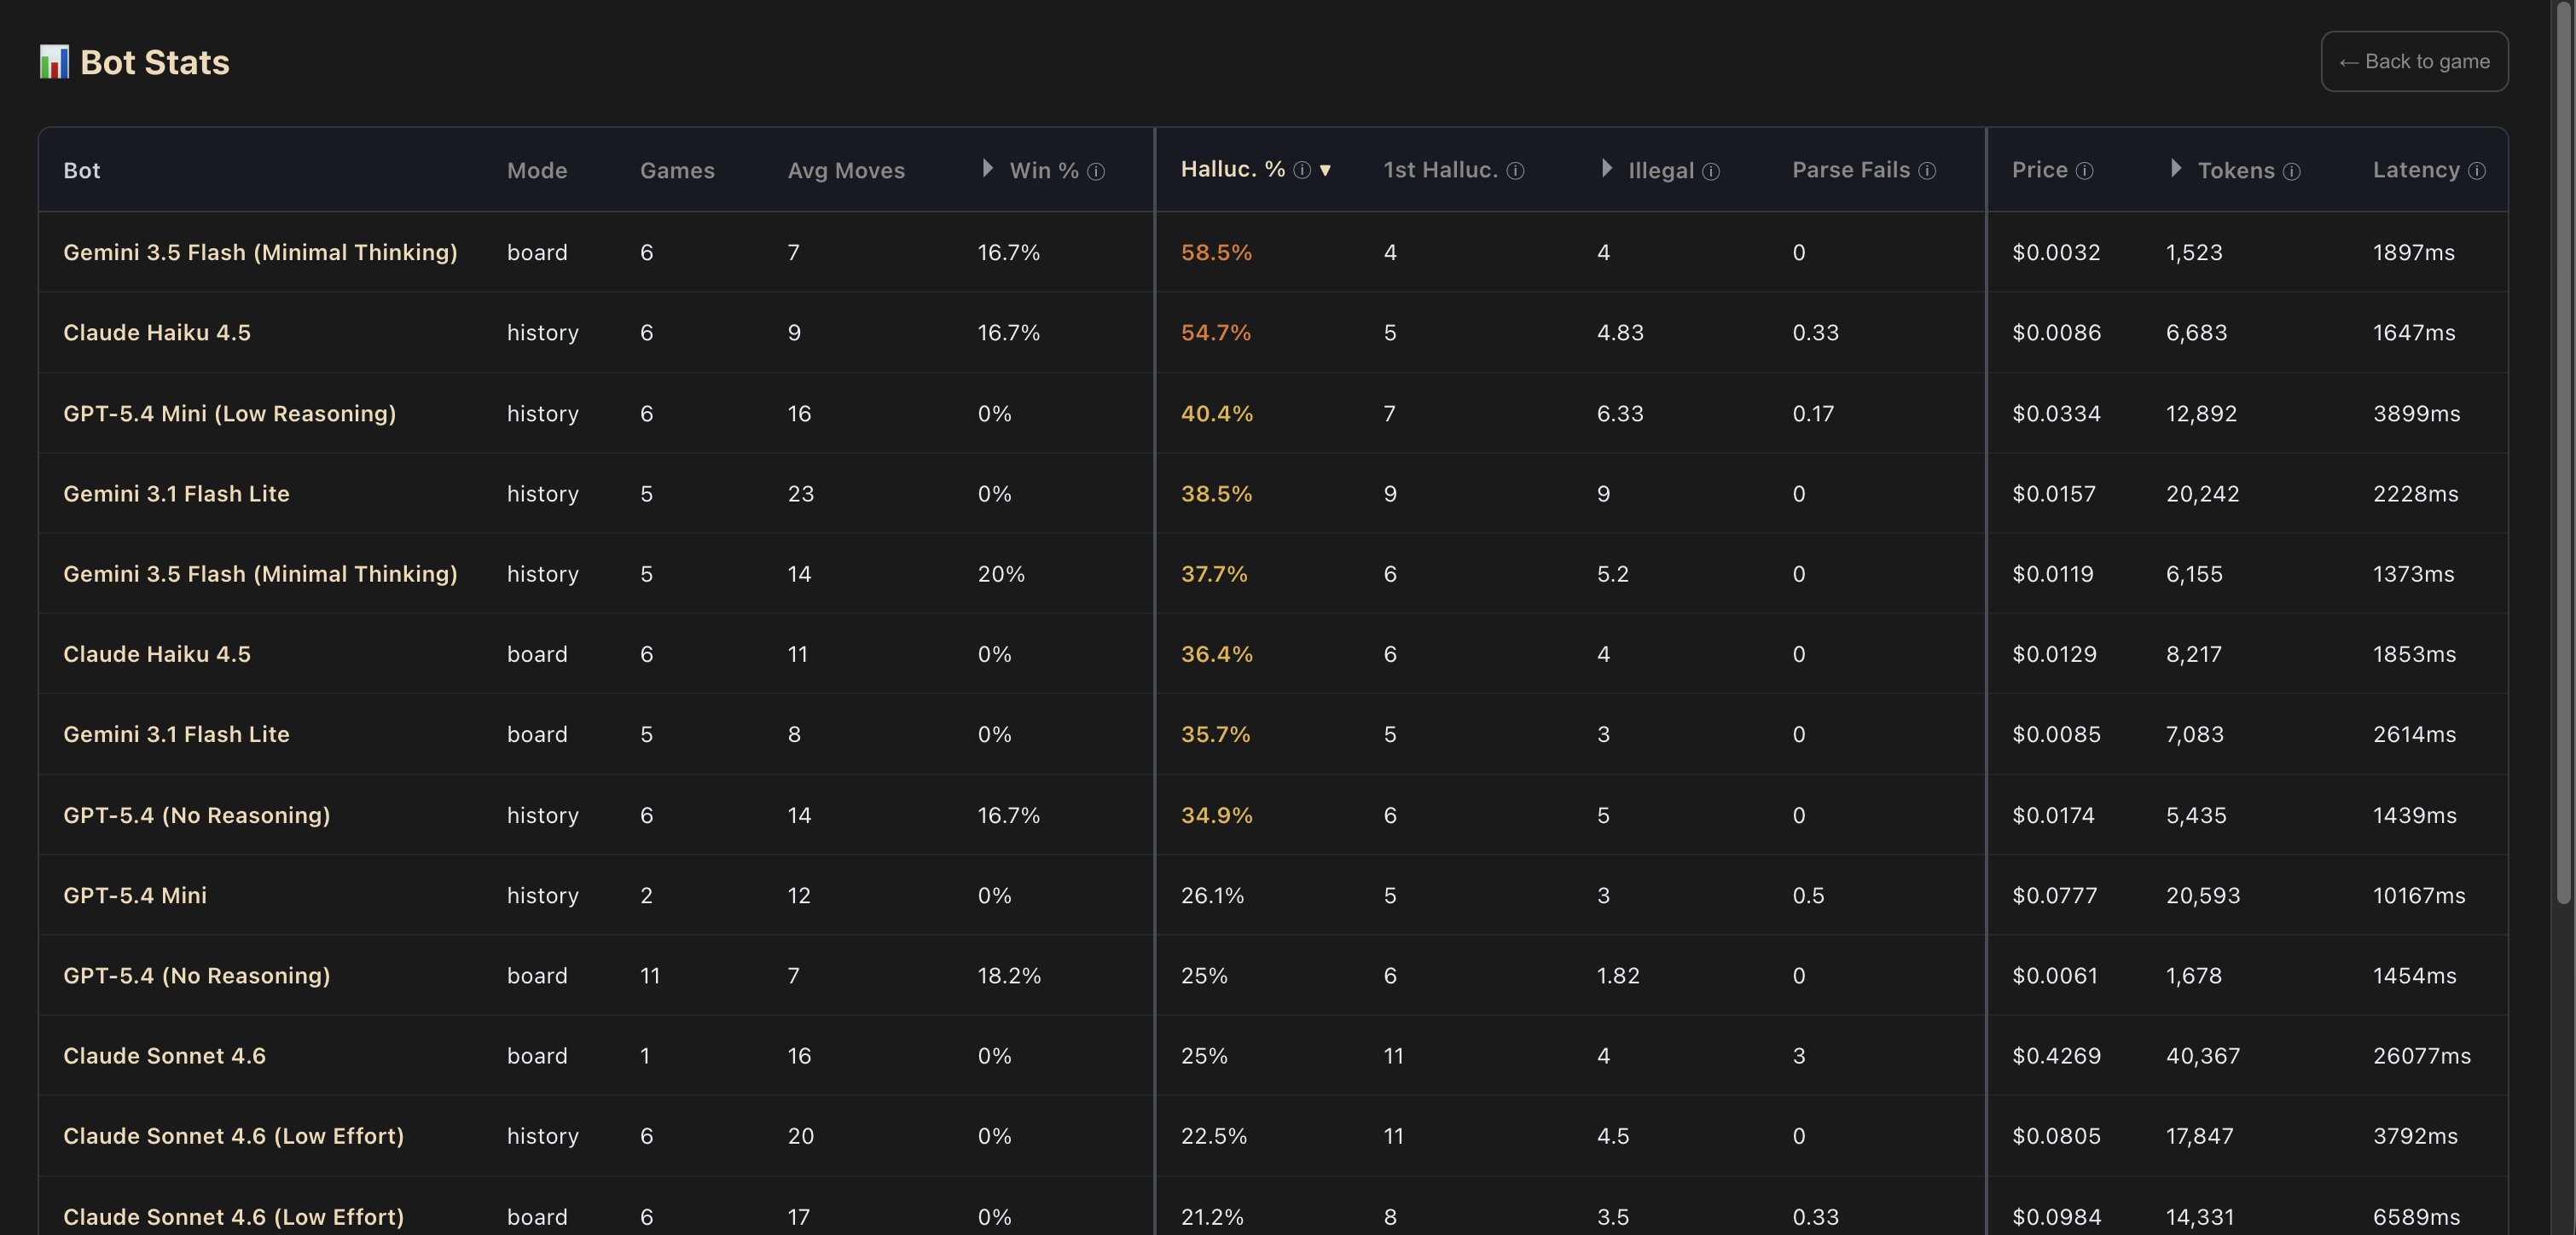Sort table by Games header

point(677,171)
